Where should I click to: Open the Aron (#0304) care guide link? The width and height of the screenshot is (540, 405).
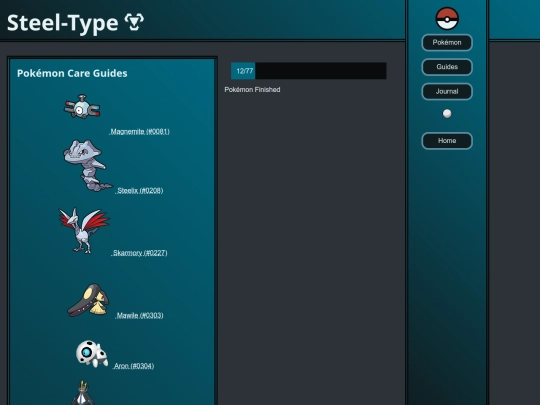[134, 366]
